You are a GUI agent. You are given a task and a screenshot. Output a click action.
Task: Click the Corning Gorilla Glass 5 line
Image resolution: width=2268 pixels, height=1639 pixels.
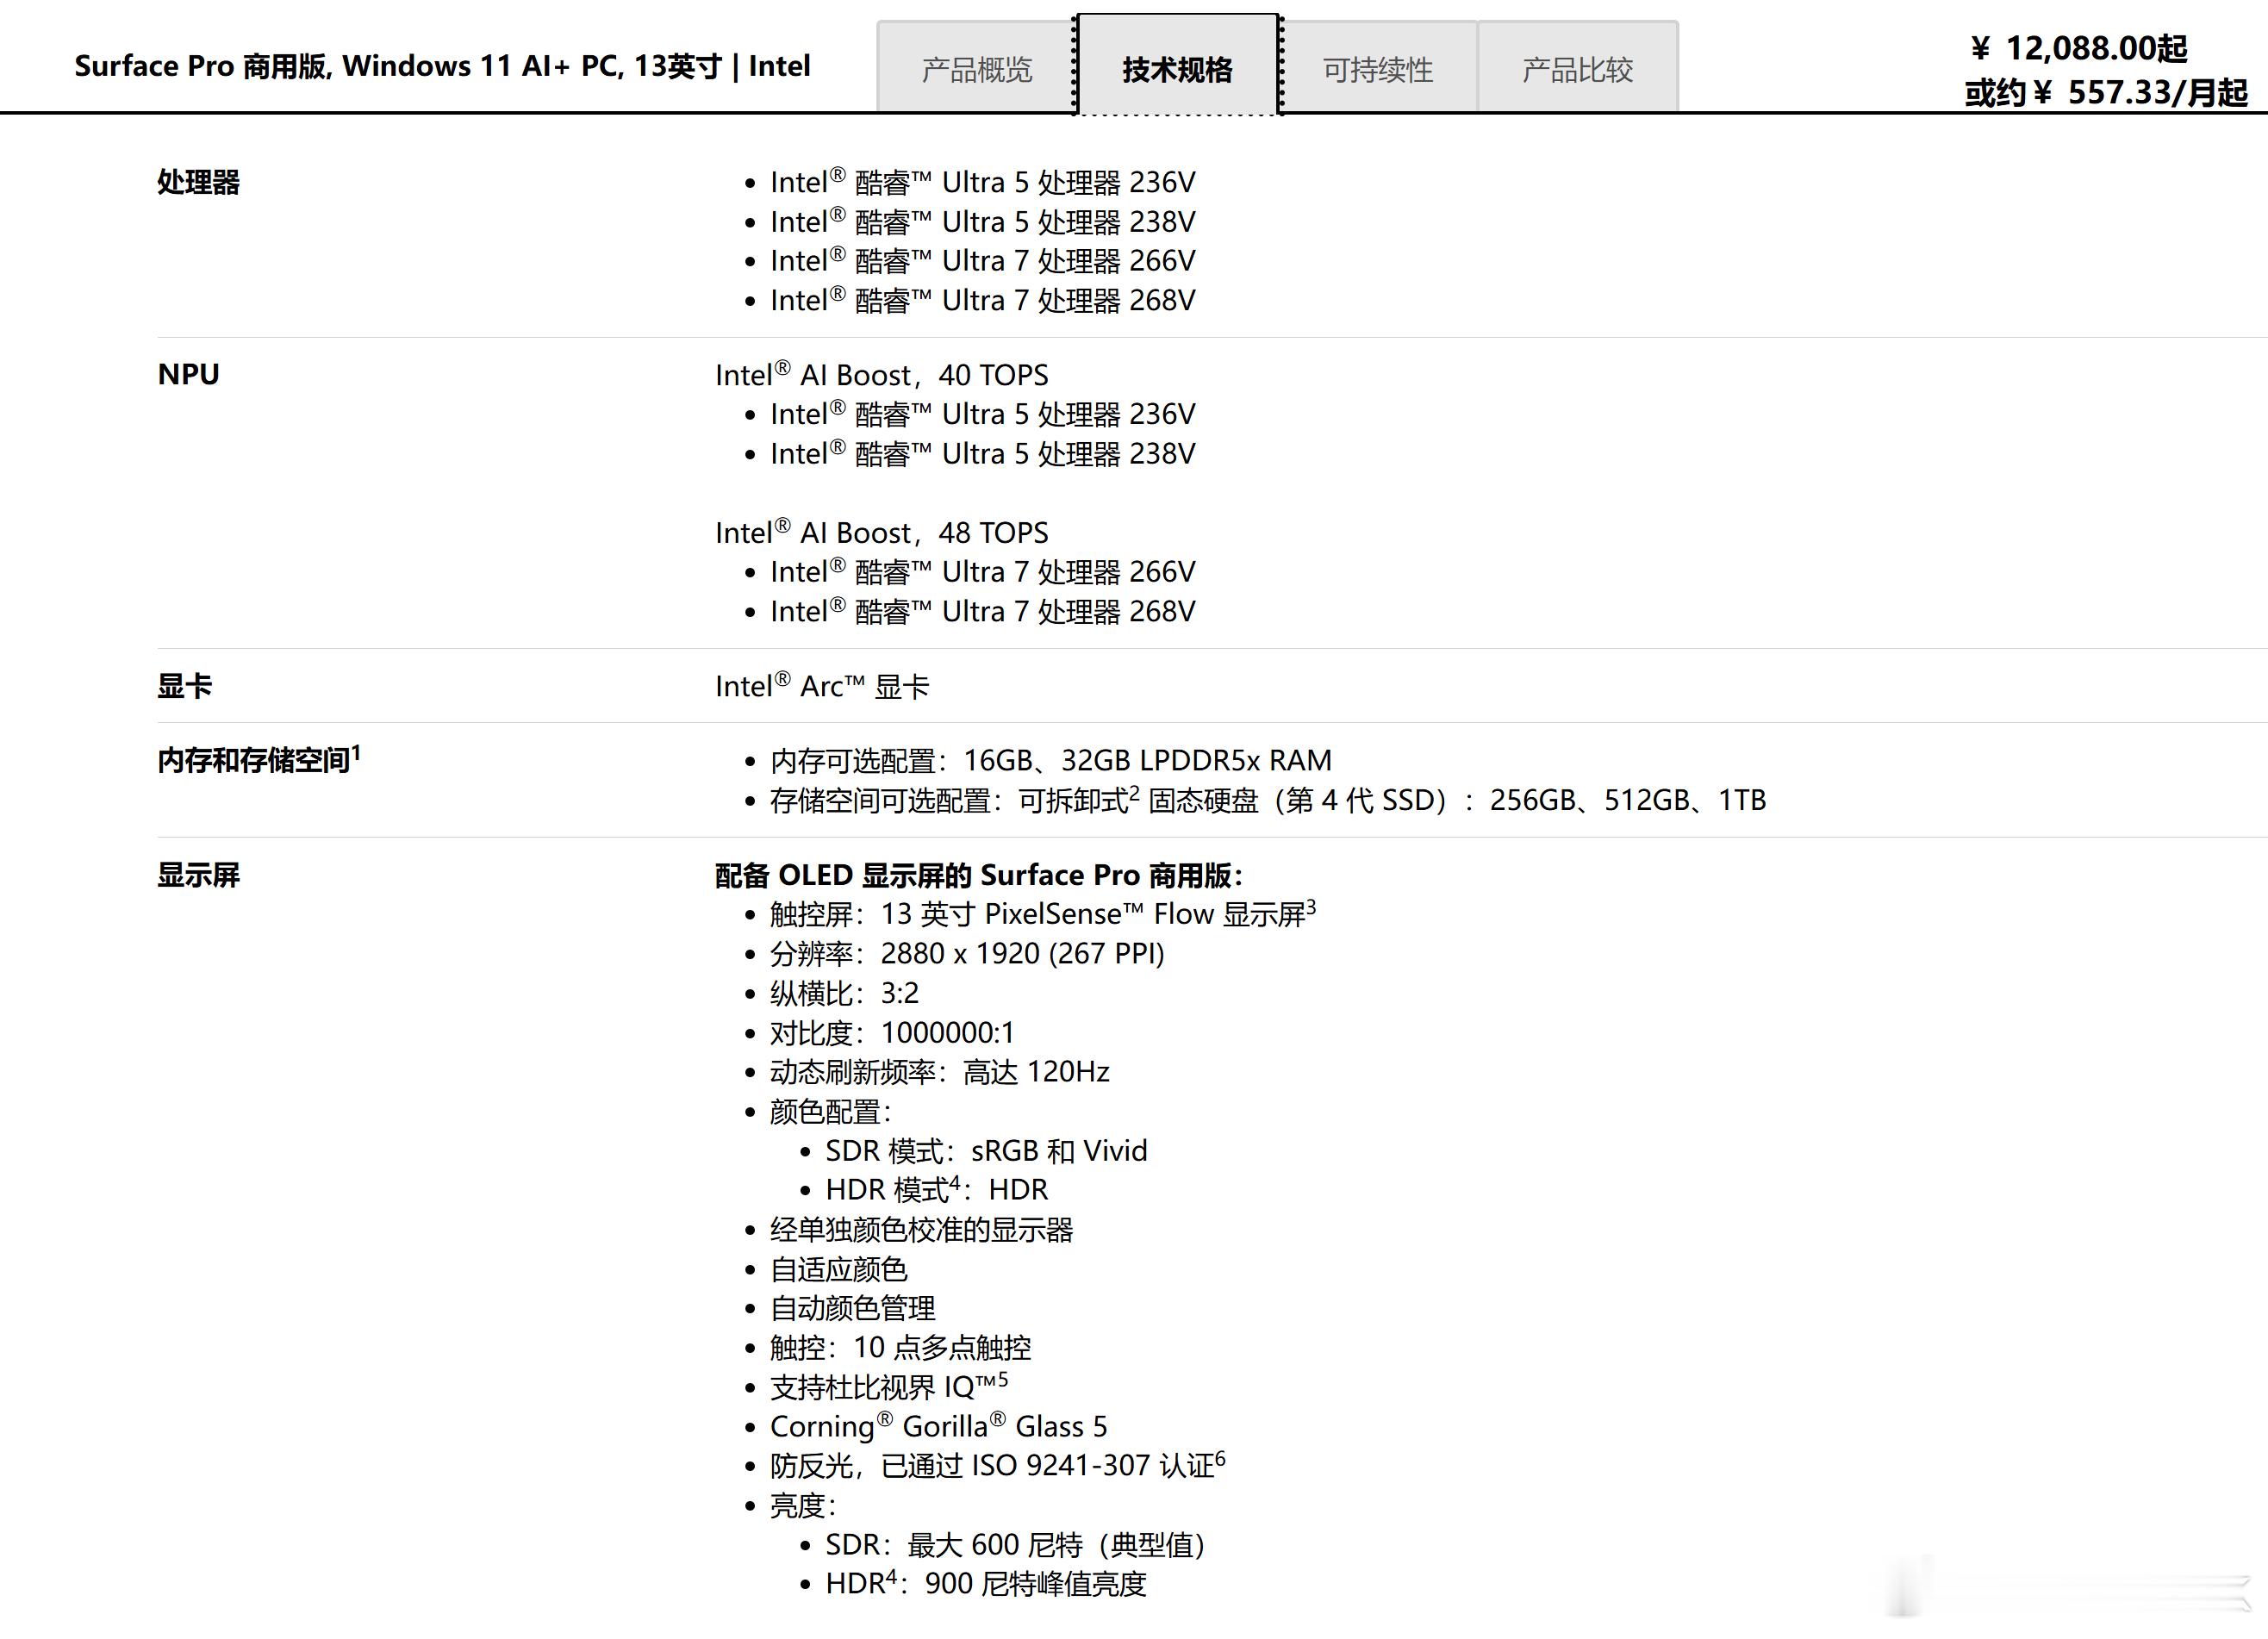(938, 1426)
